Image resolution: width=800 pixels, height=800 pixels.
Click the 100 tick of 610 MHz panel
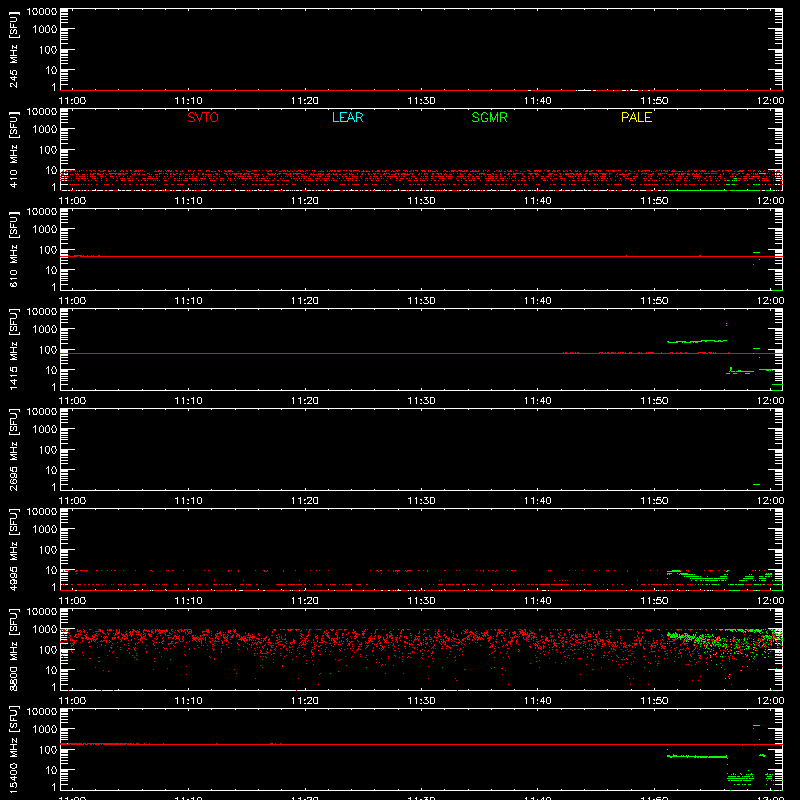[x=48, y=250]
